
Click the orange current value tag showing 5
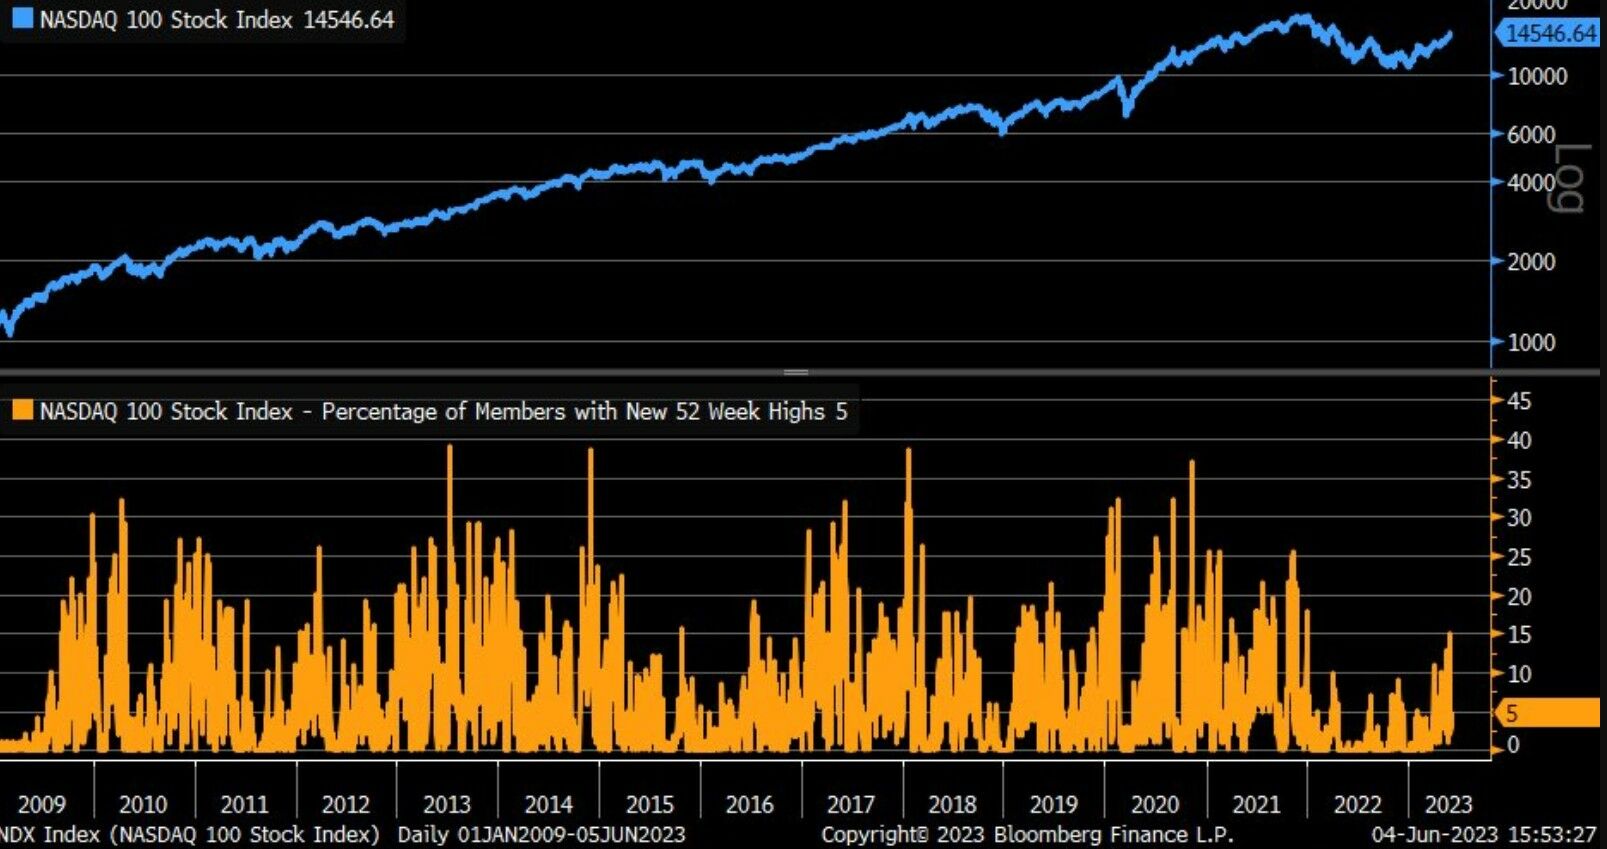[x=1548, y=713]
